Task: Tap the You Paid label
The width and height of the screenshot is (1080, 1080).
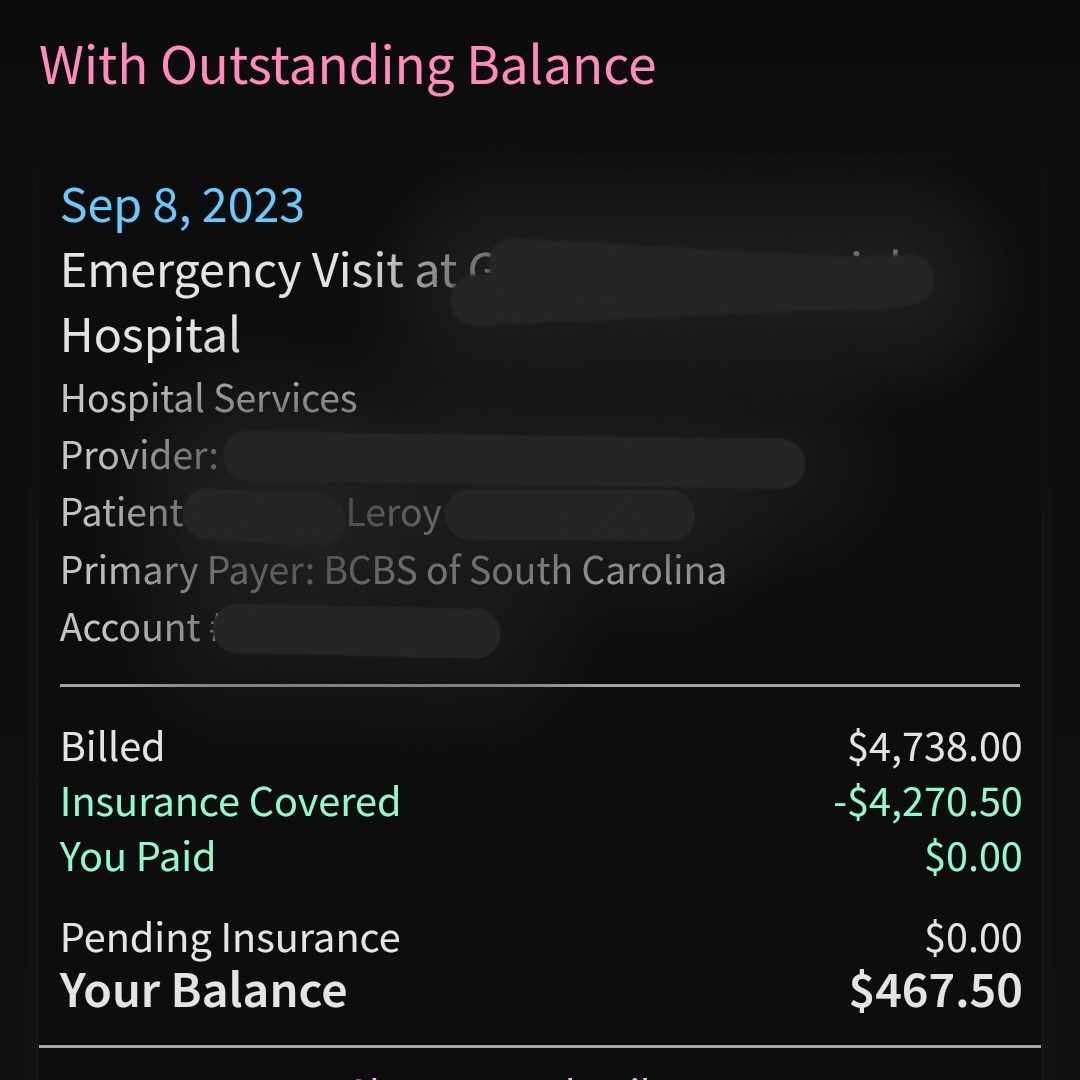Action: (138, 857)
